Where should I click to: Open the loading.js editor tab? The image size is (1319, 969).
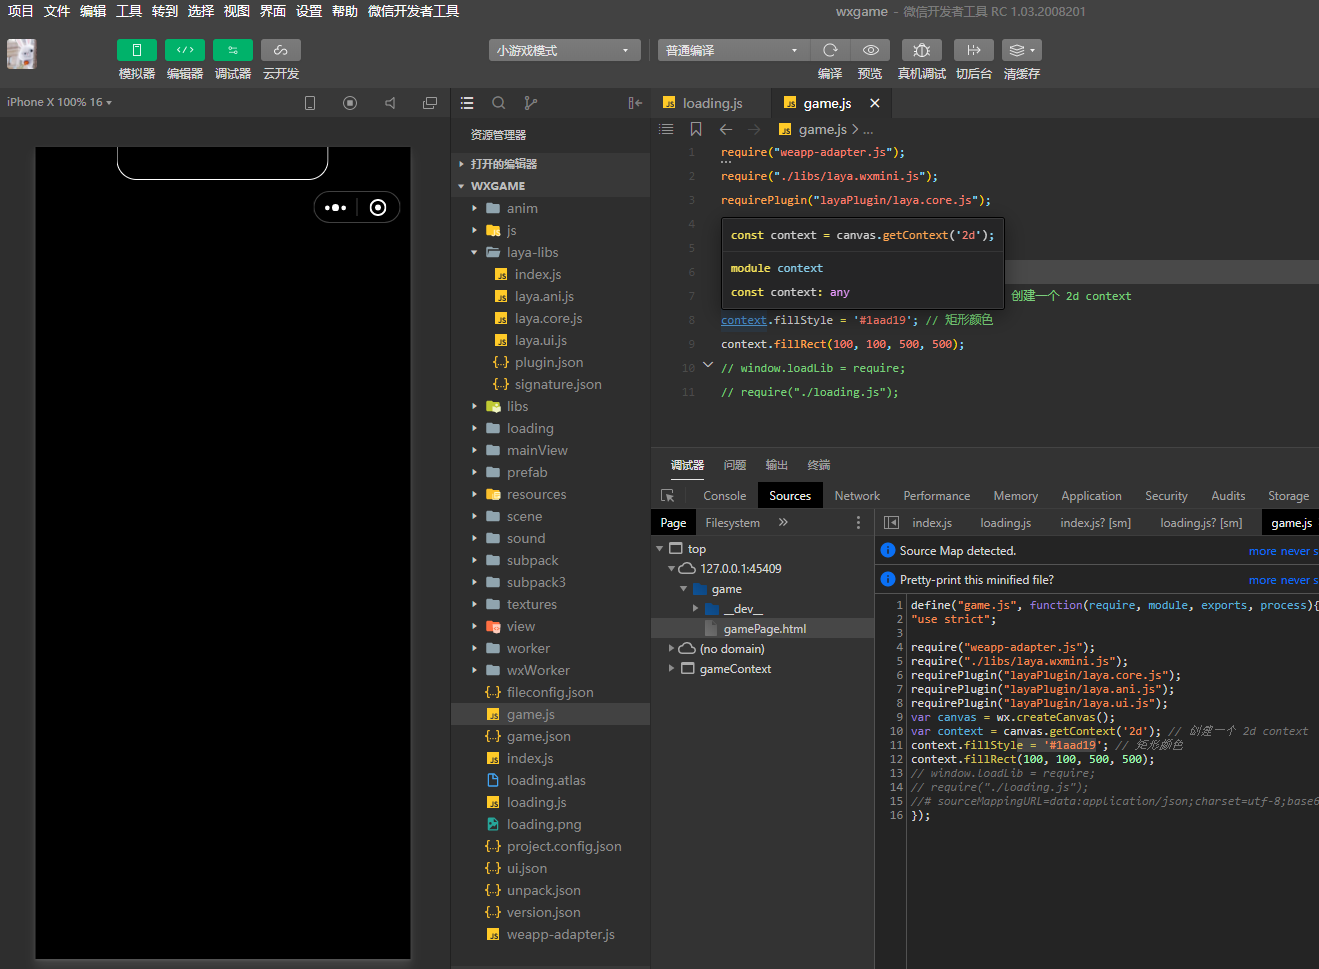pos(711,103)
